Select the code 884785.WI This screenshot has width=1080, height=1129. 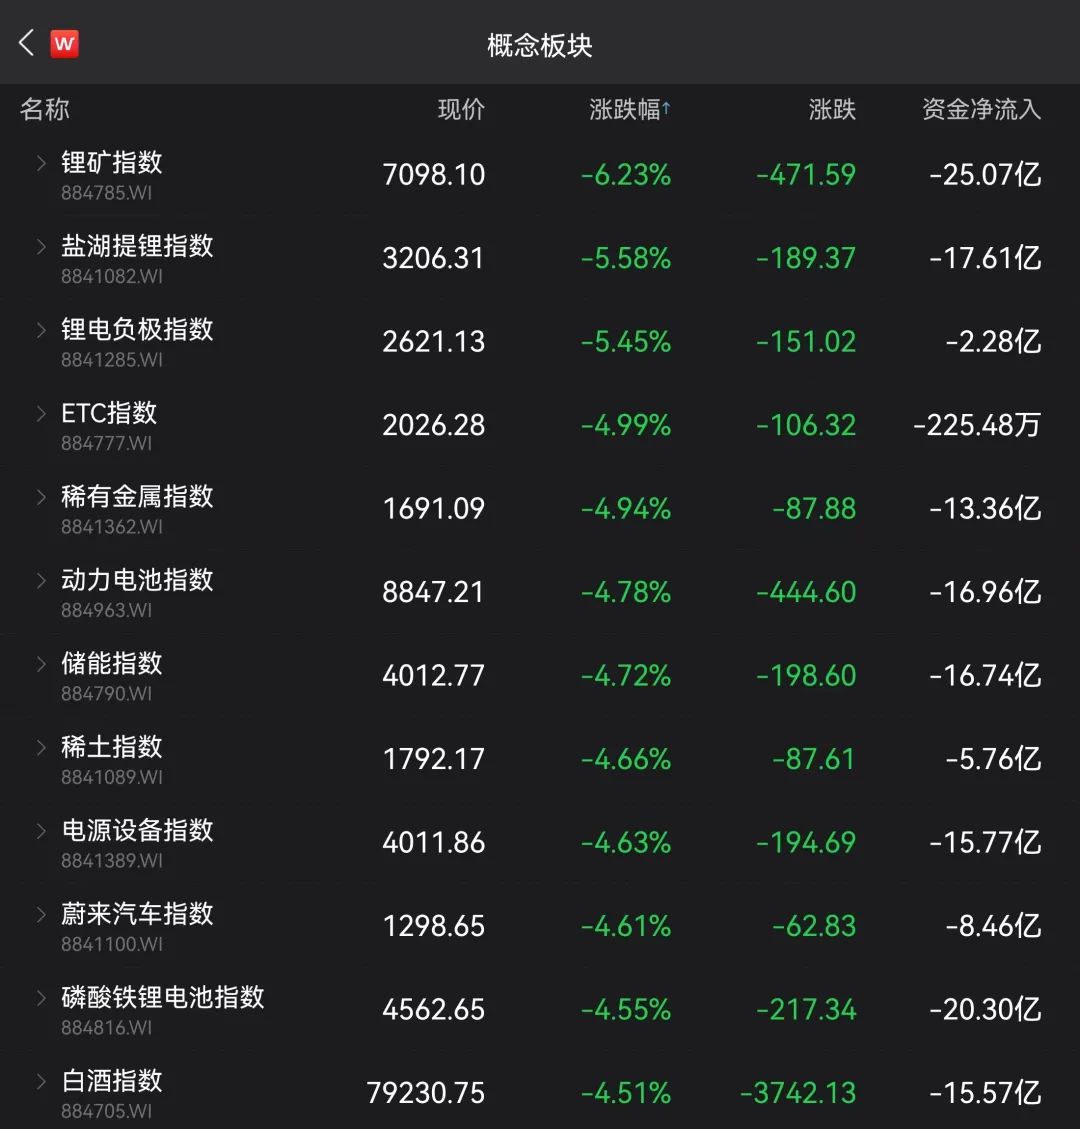pos(107,193)
